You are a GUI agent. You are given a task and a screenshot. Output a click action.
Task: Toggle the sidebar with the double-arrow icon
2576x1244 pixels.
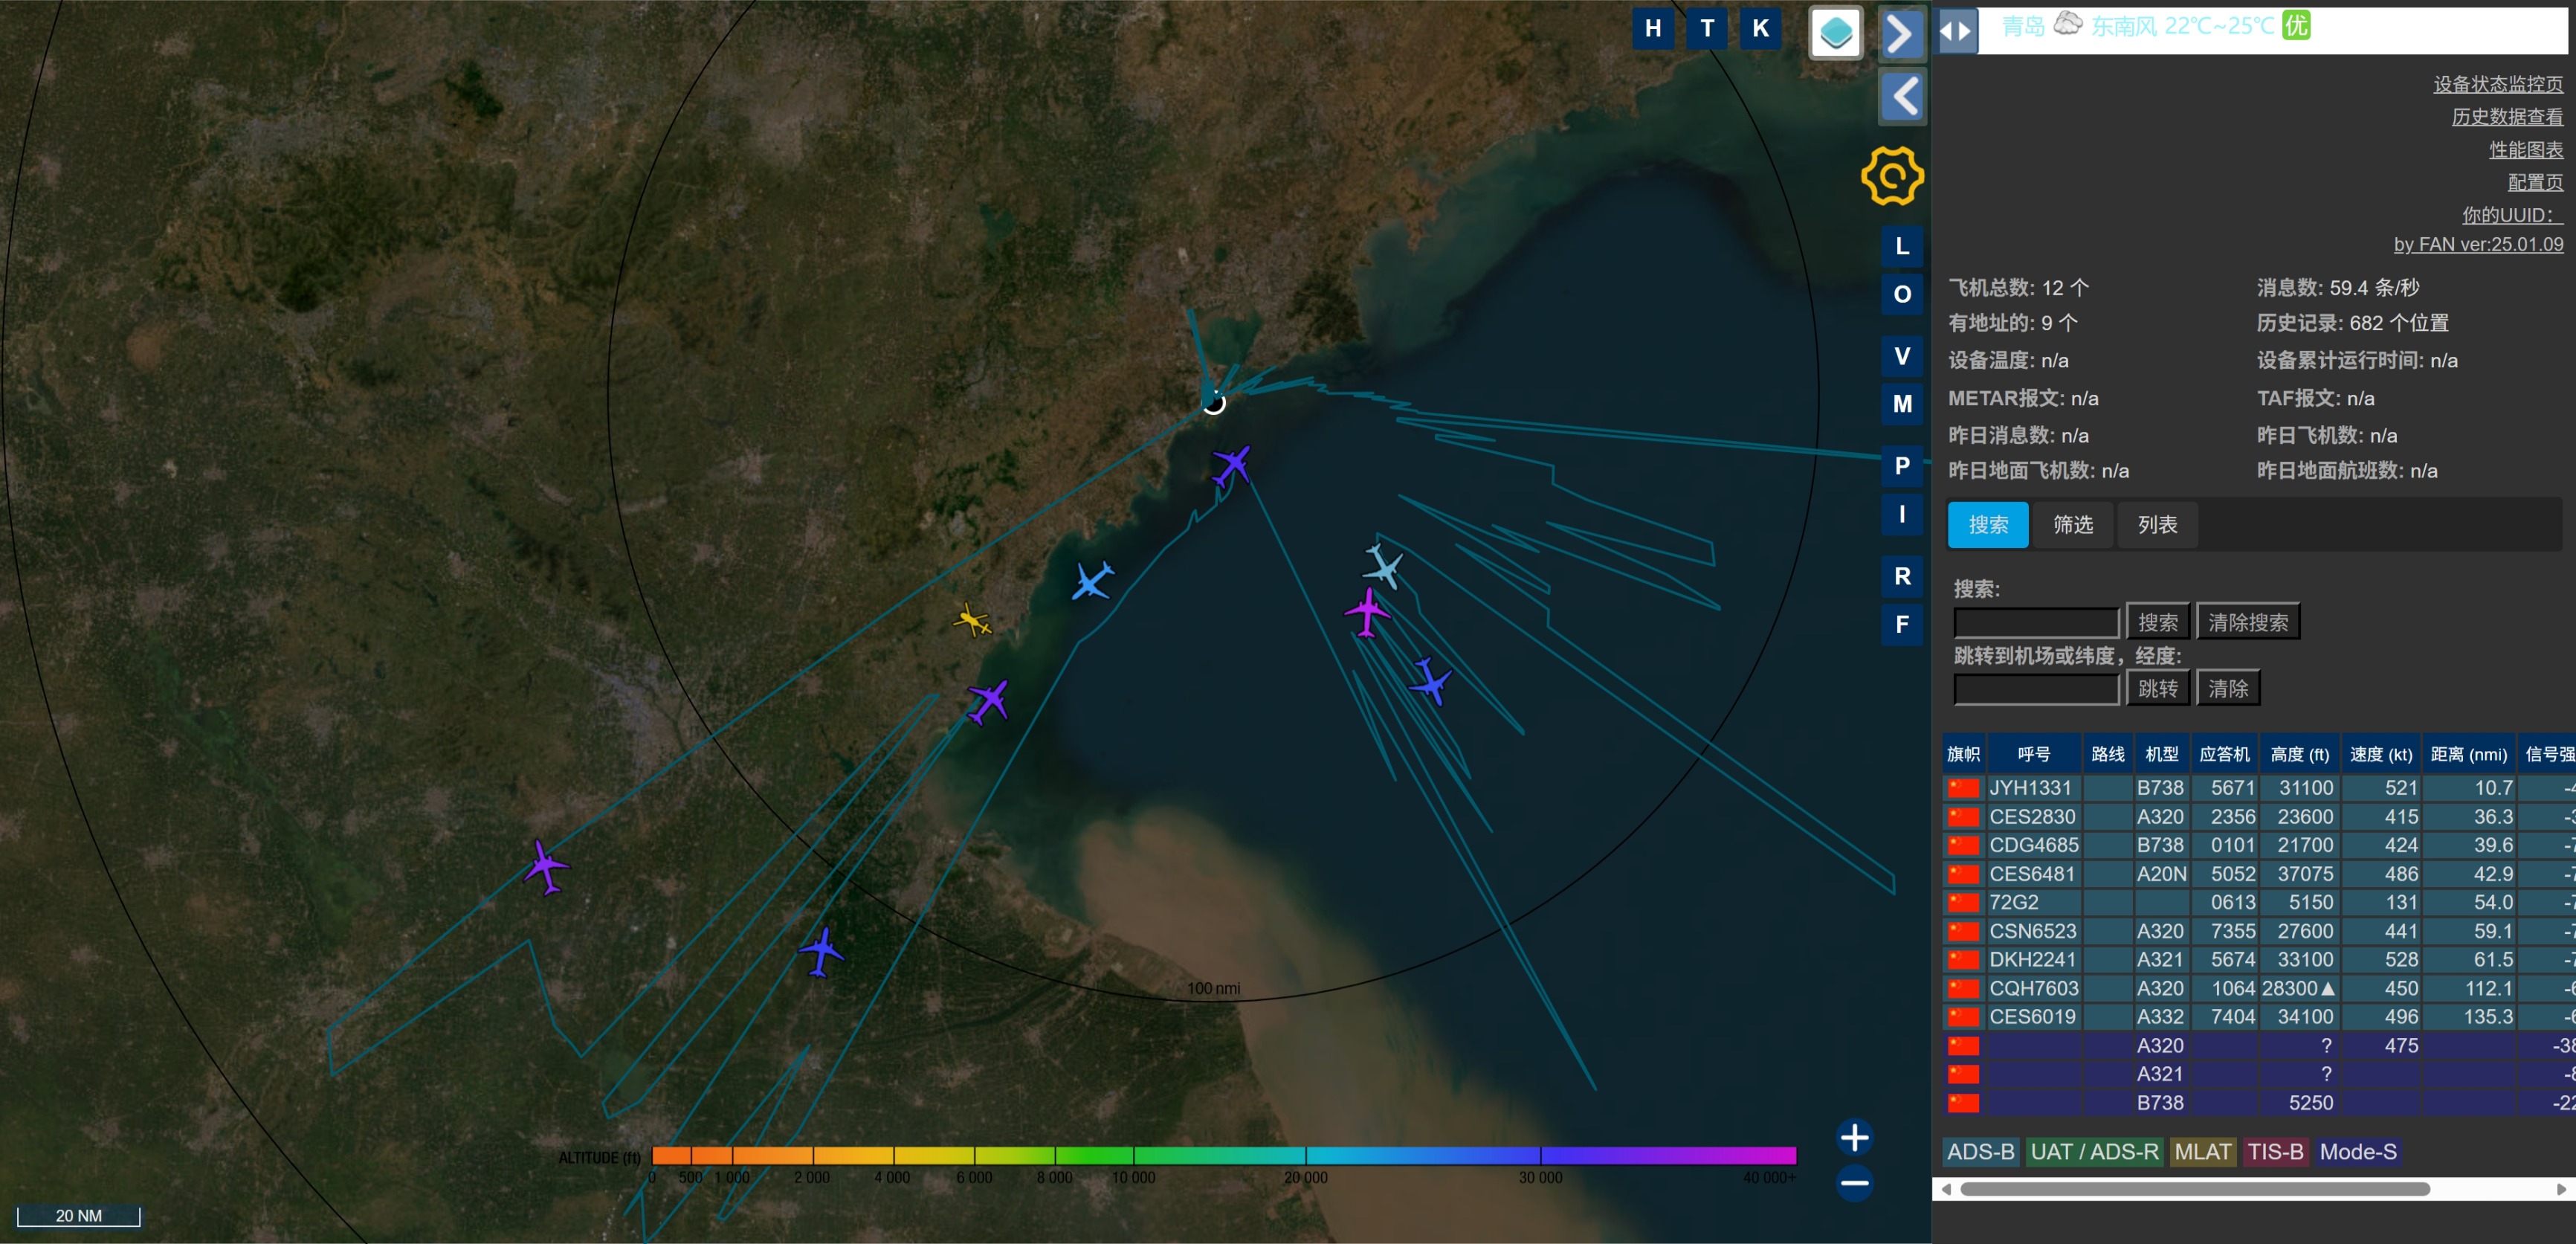tap(1956, 31)
